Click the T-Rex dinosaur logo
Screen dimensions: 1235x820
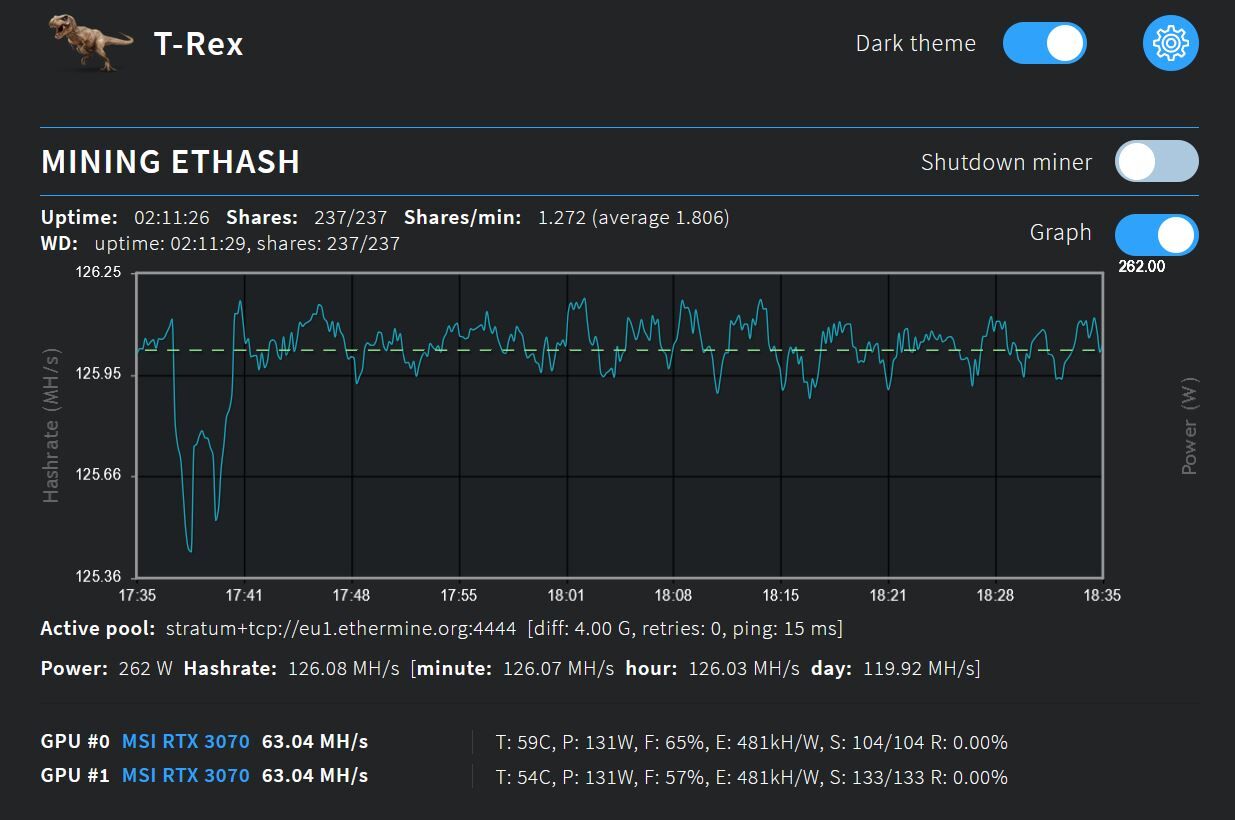[91, 43]
